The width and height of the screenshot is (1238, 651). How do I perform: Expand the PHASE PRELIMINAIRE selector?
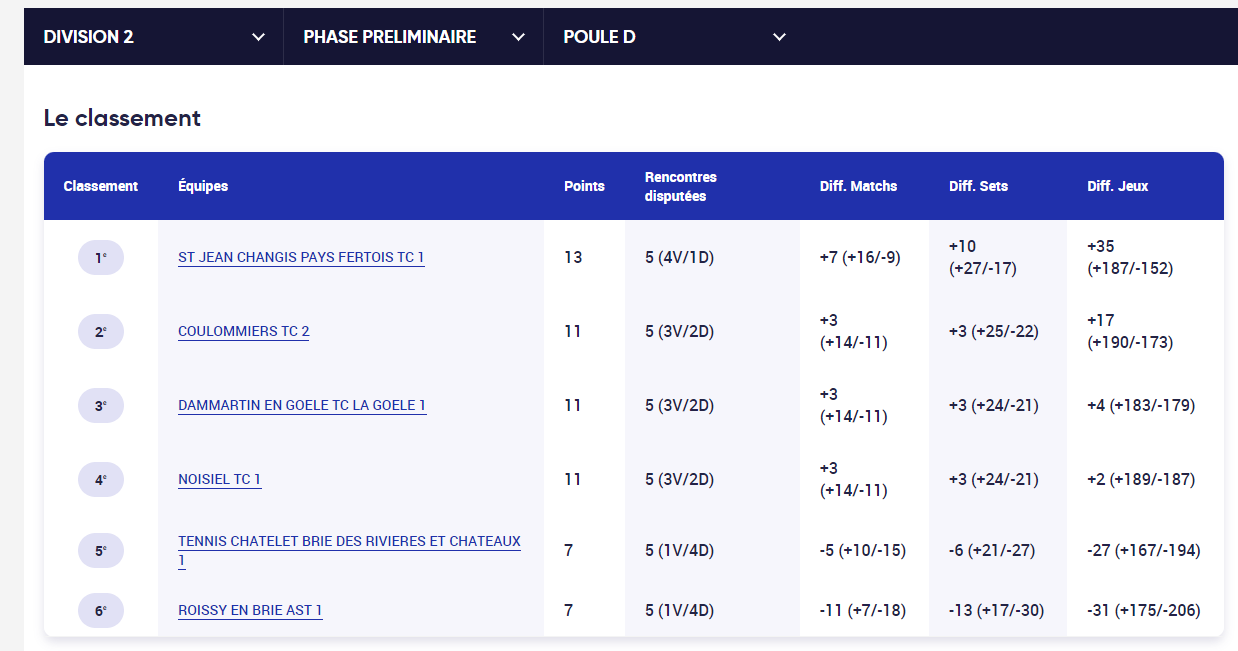[x=414, y=37]
